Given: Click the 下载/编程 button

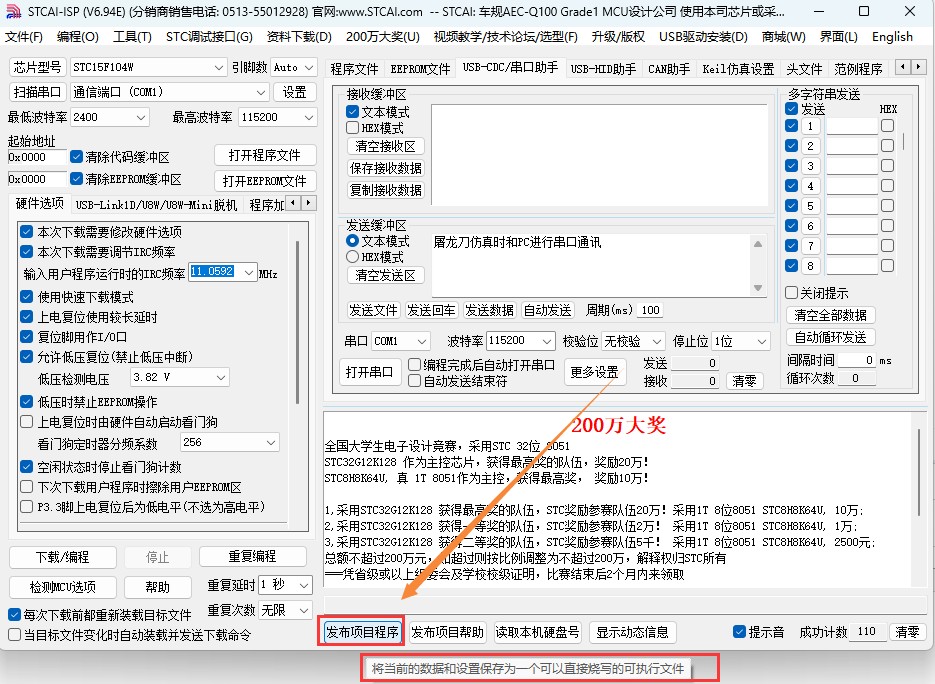Looking at the screenshot, I should pyautogui.click(x=63, y=557).
